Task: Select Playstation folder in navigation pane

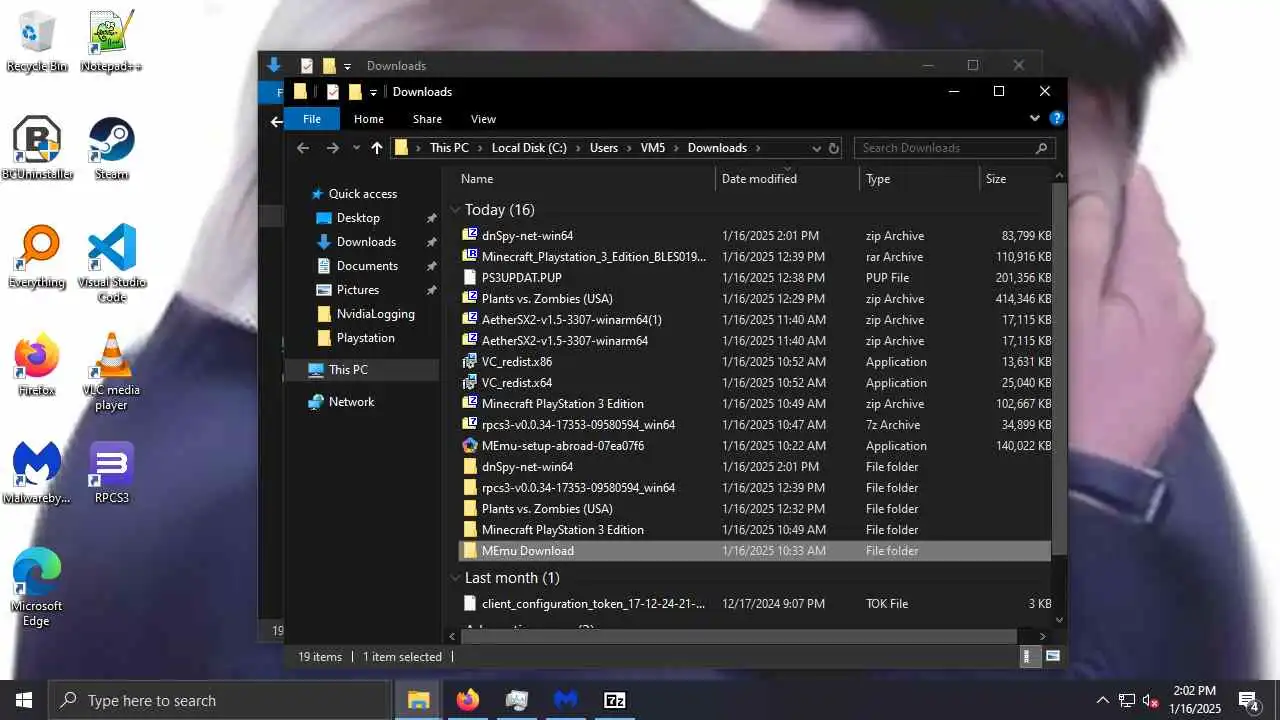Action: (365, 338)
